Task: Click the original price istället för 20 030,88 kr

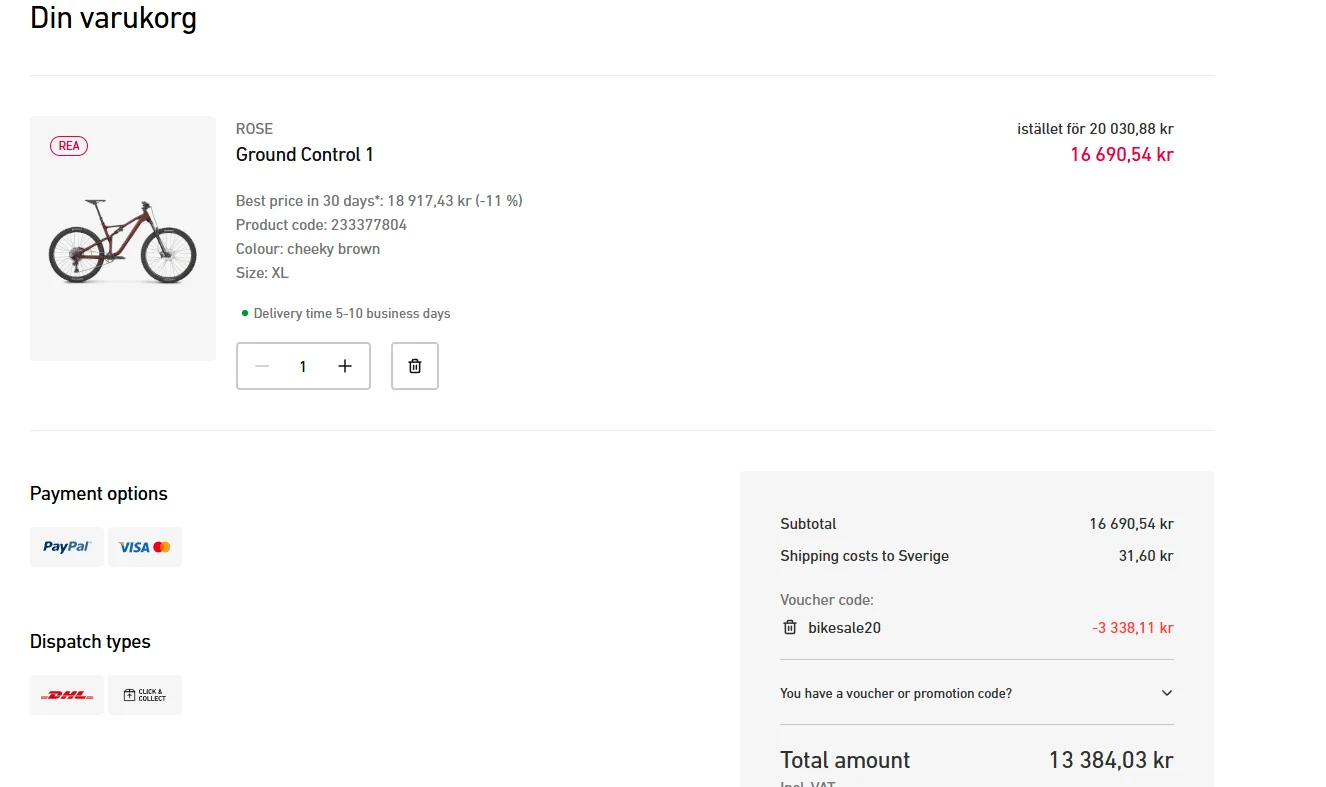Action: (x=1095, y=129)
